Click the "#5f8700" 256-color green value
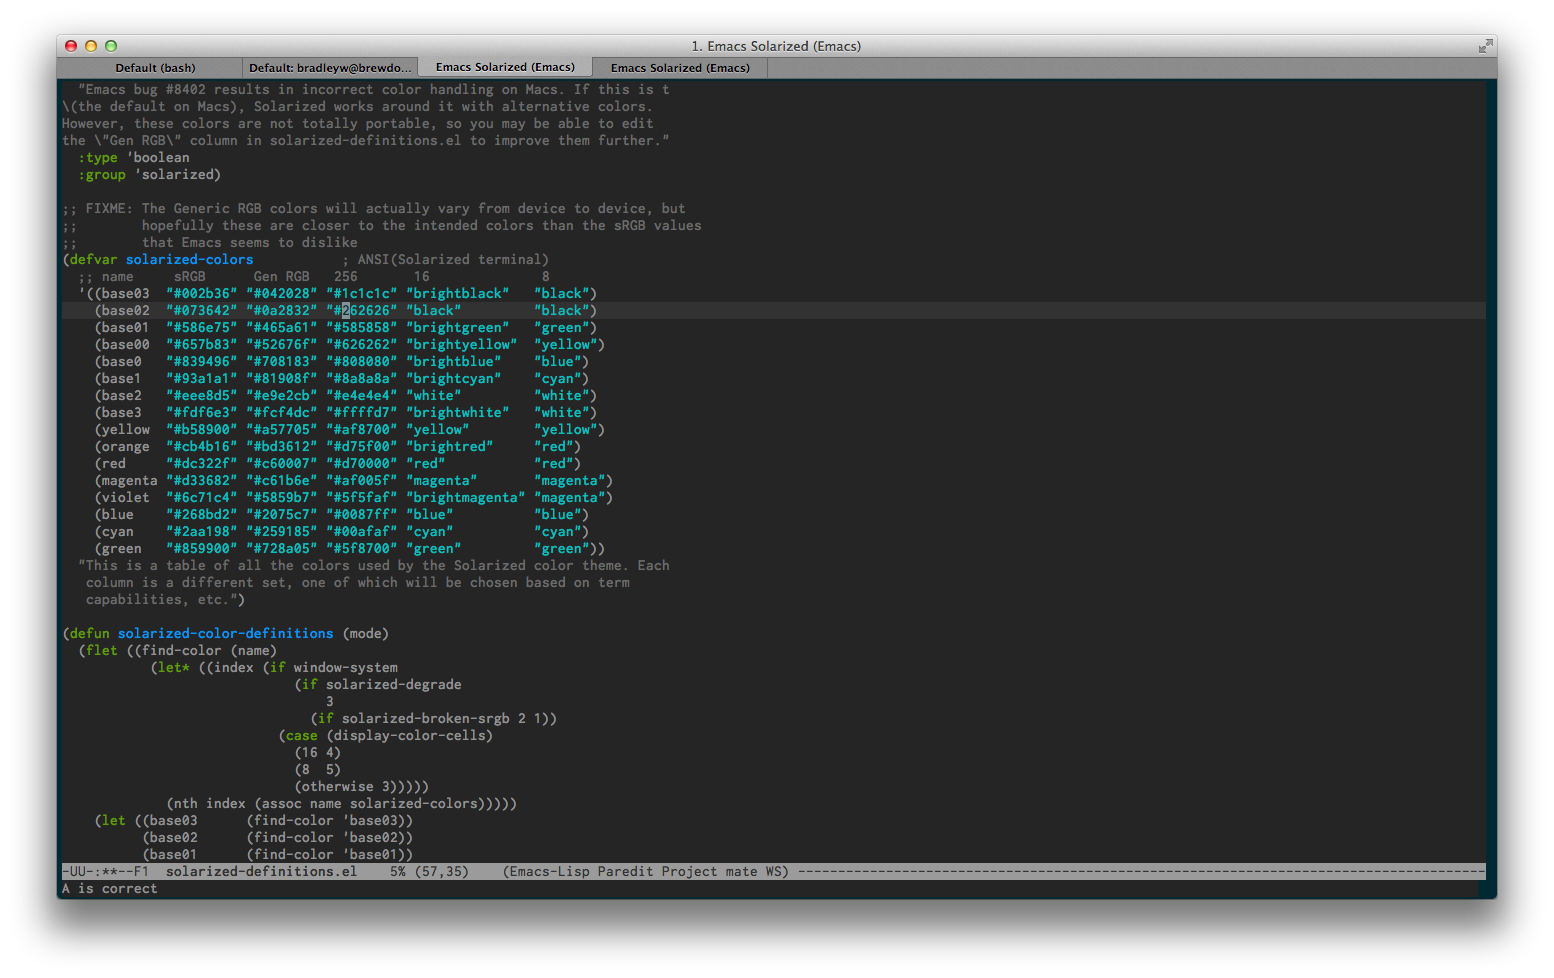This screenshot has width=1554, height=978. coord(362,549)
